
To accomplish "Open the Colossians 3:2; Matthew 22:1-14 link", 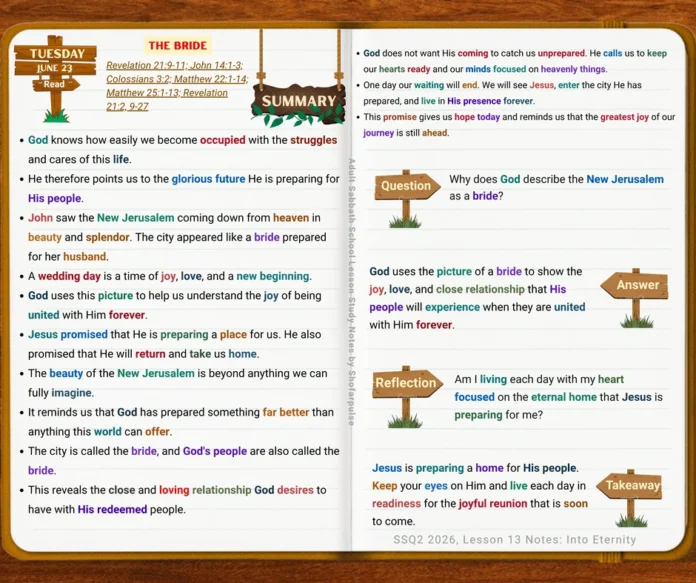I will (x=177, y=79).
